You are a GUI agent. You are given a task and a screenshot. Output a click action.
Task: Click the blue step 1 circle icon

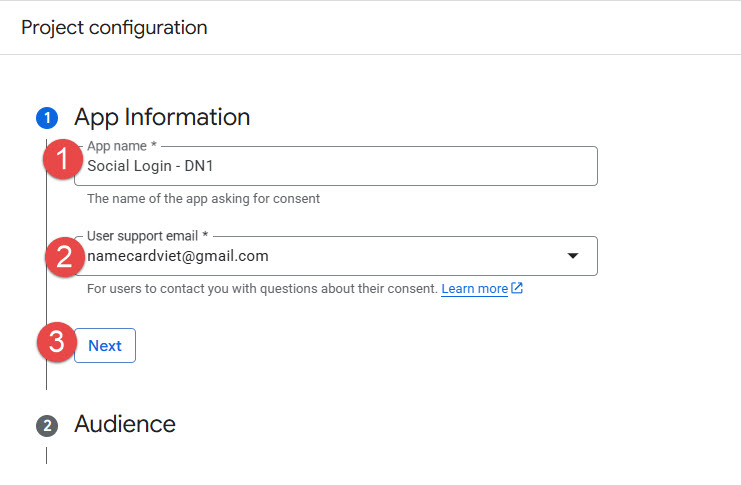tap(46, 118)
